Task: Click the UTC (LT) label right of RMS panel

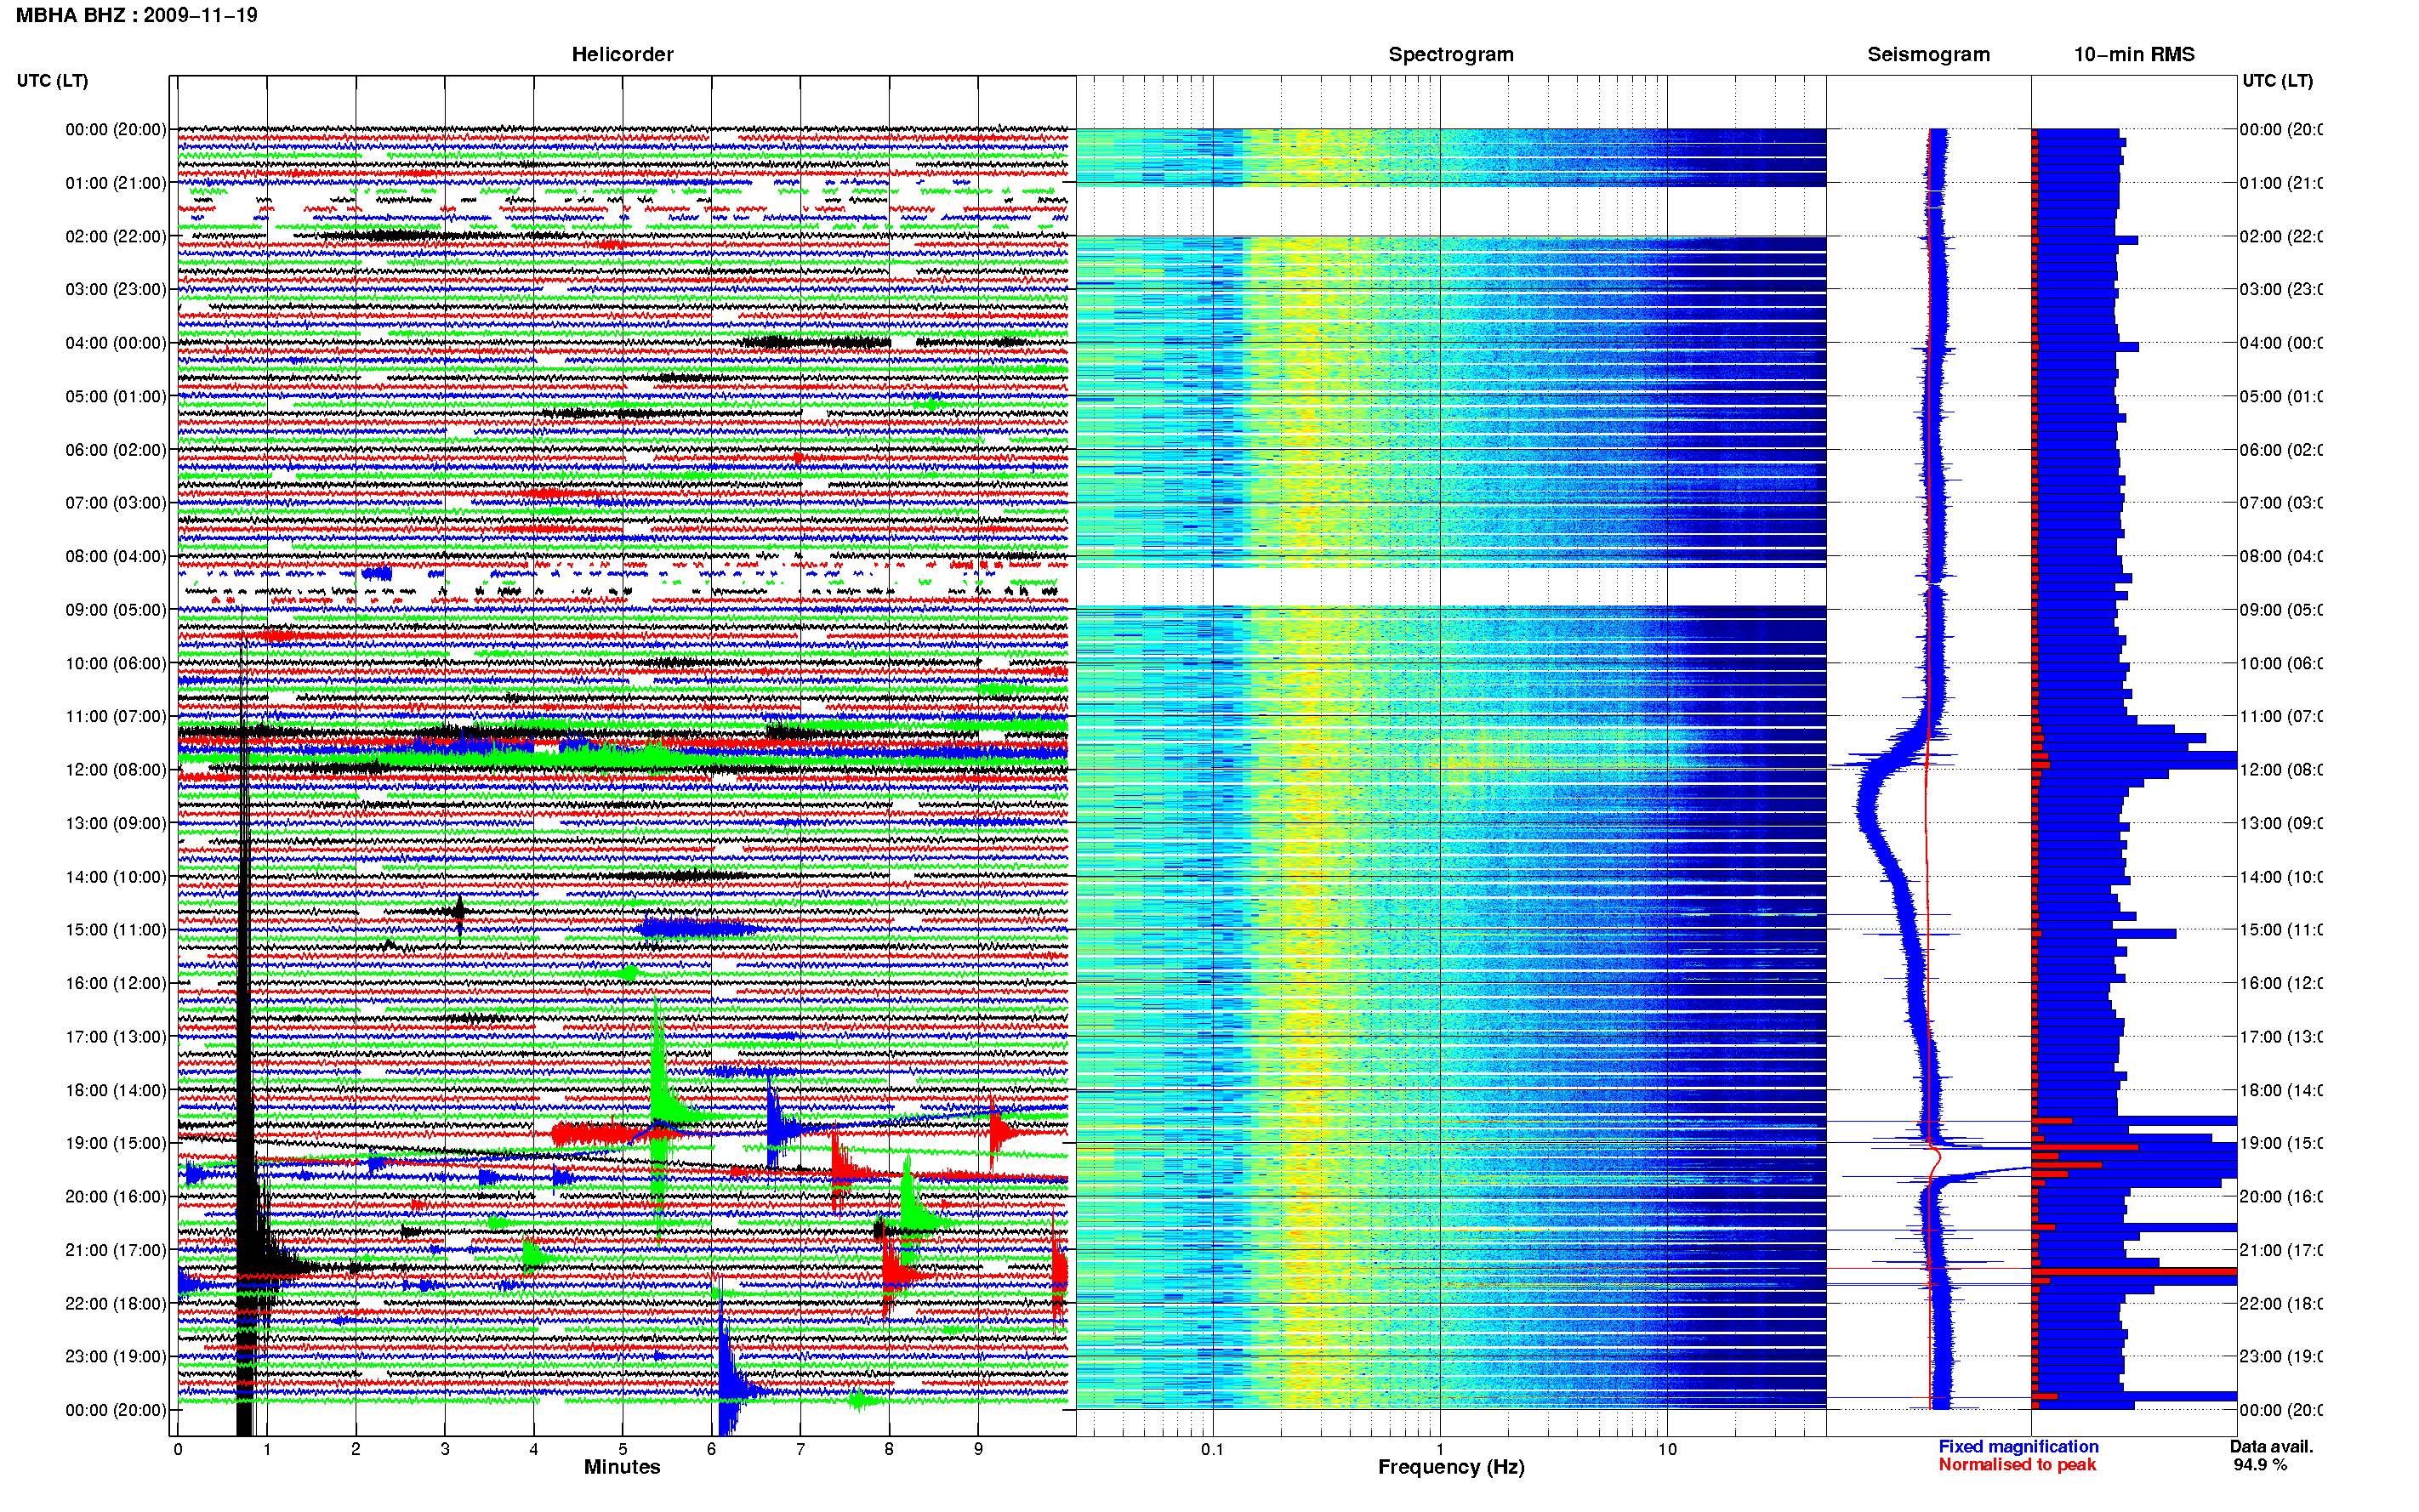Action: pyautogui.click(x=2277, y=80)
